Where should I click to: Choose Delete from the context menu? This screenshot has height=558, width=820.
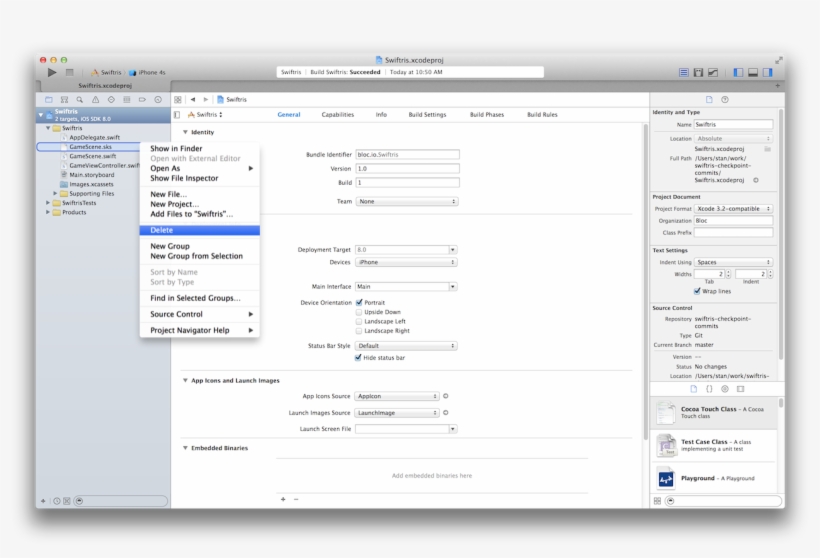[200, 230]
